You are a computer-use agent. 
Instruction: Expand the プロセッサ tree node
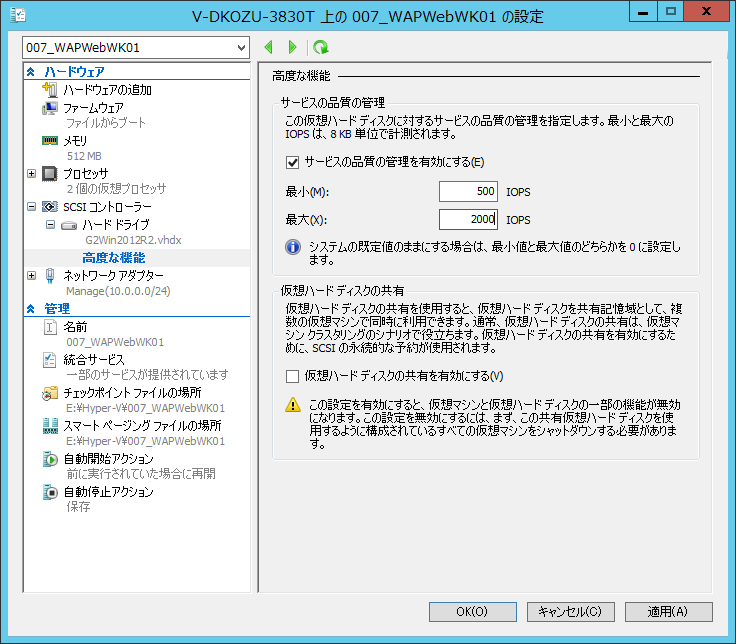click(31, 174)
